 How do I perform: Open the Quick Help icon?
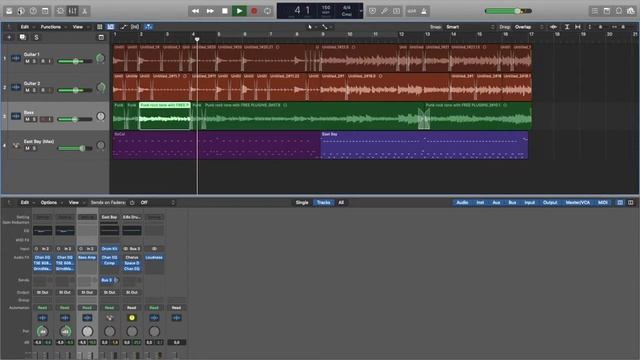pos(33,11)
